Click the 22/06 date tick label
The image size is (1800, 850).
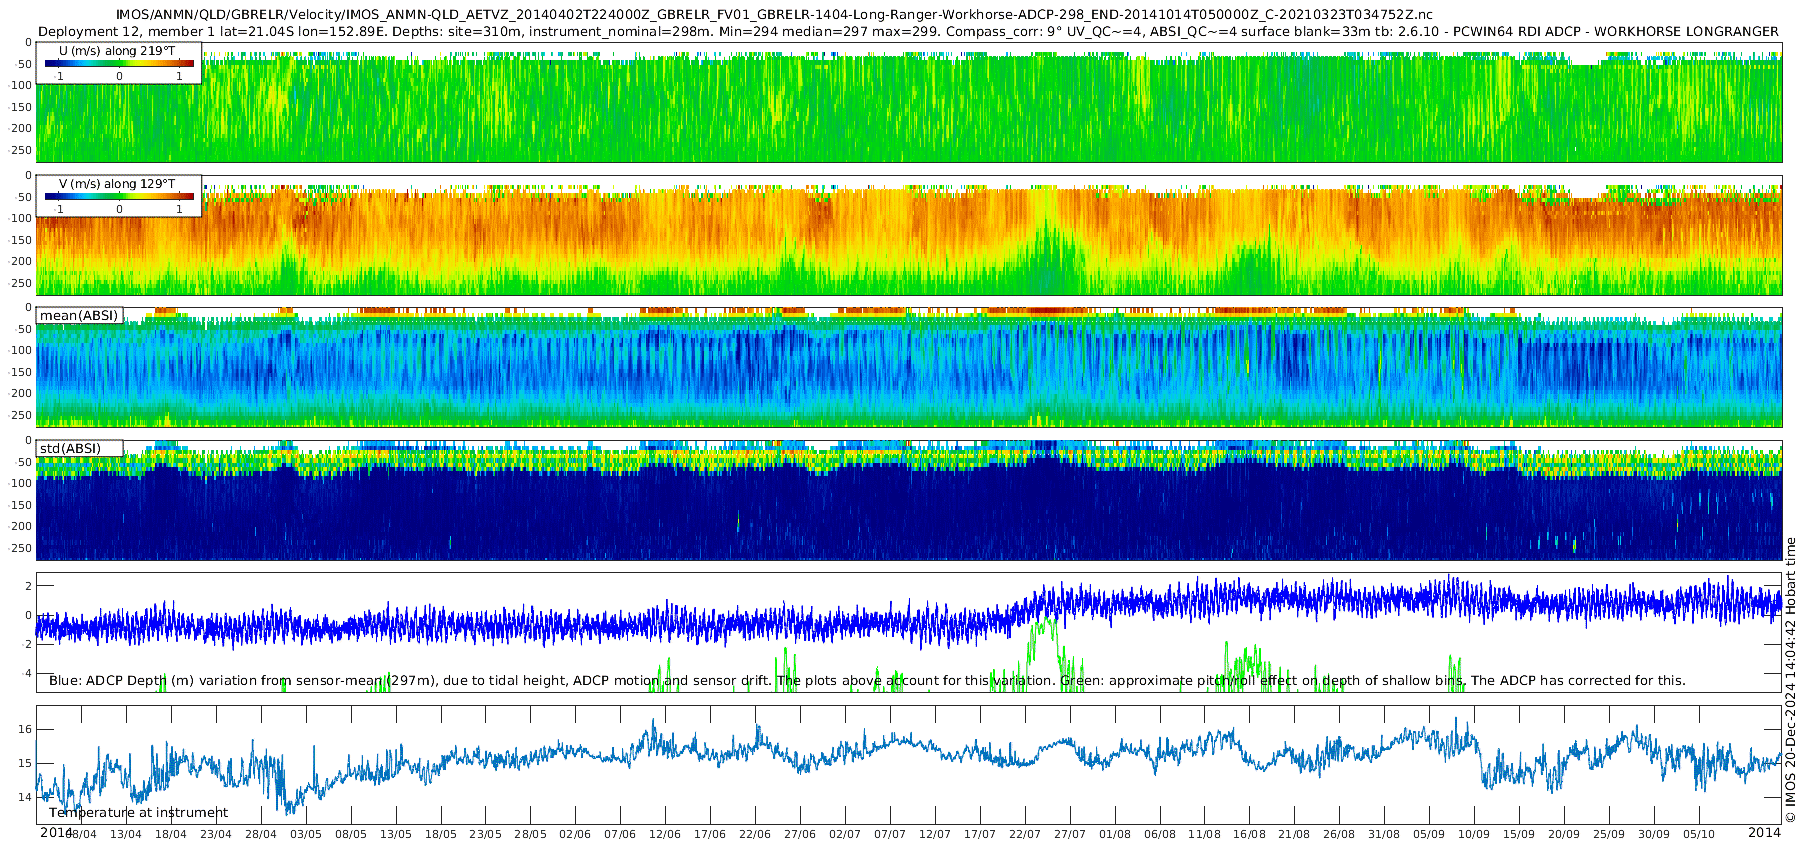(x=755, y=834)
